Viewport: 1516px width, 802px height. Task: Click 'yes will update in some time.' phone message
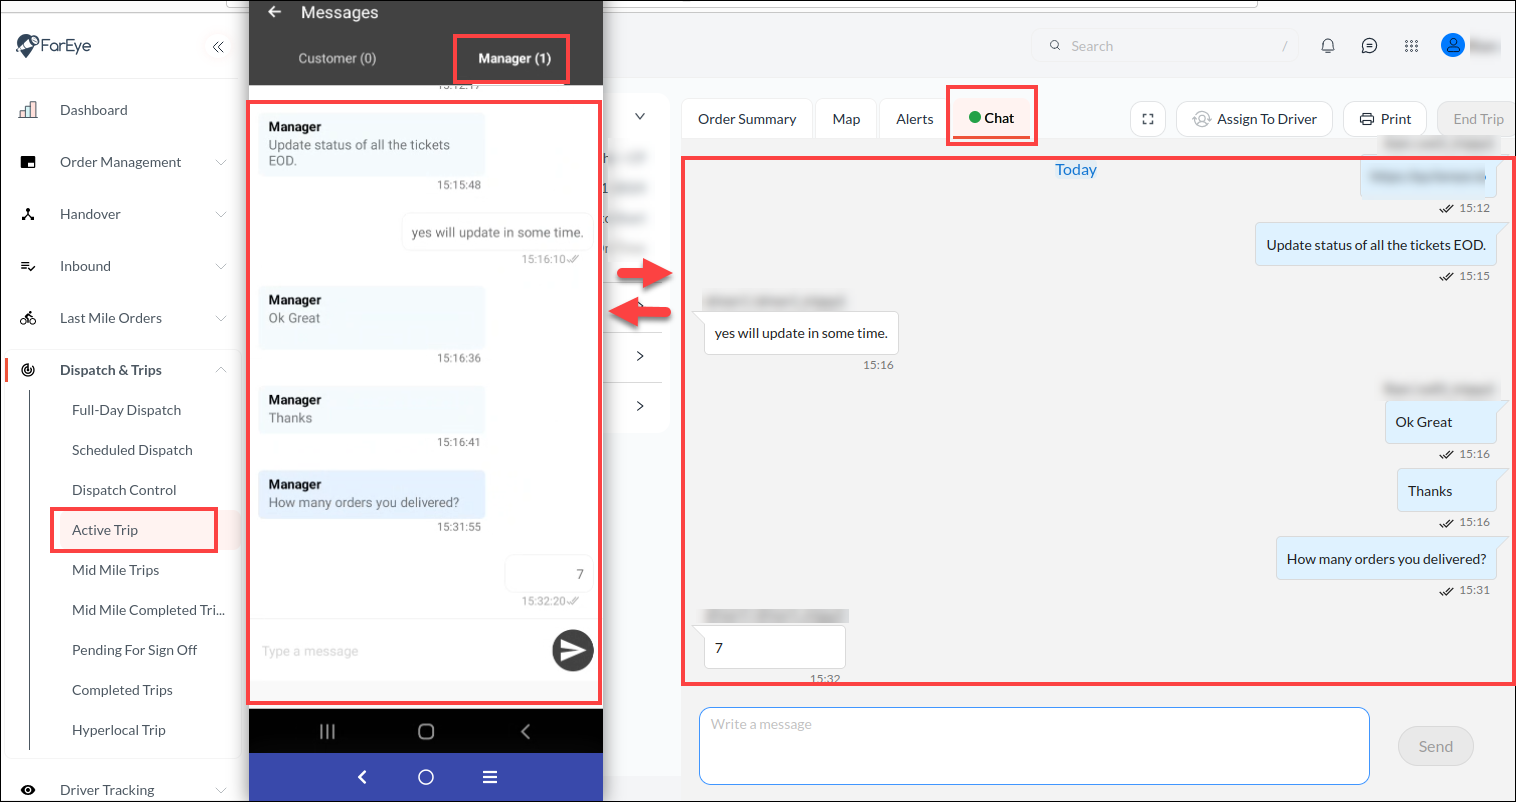coord(497,232)
